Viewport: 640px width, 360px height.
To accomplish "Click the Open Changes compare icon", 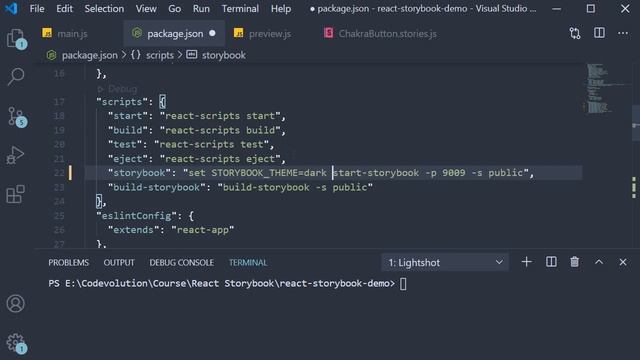I will point(575,33).
